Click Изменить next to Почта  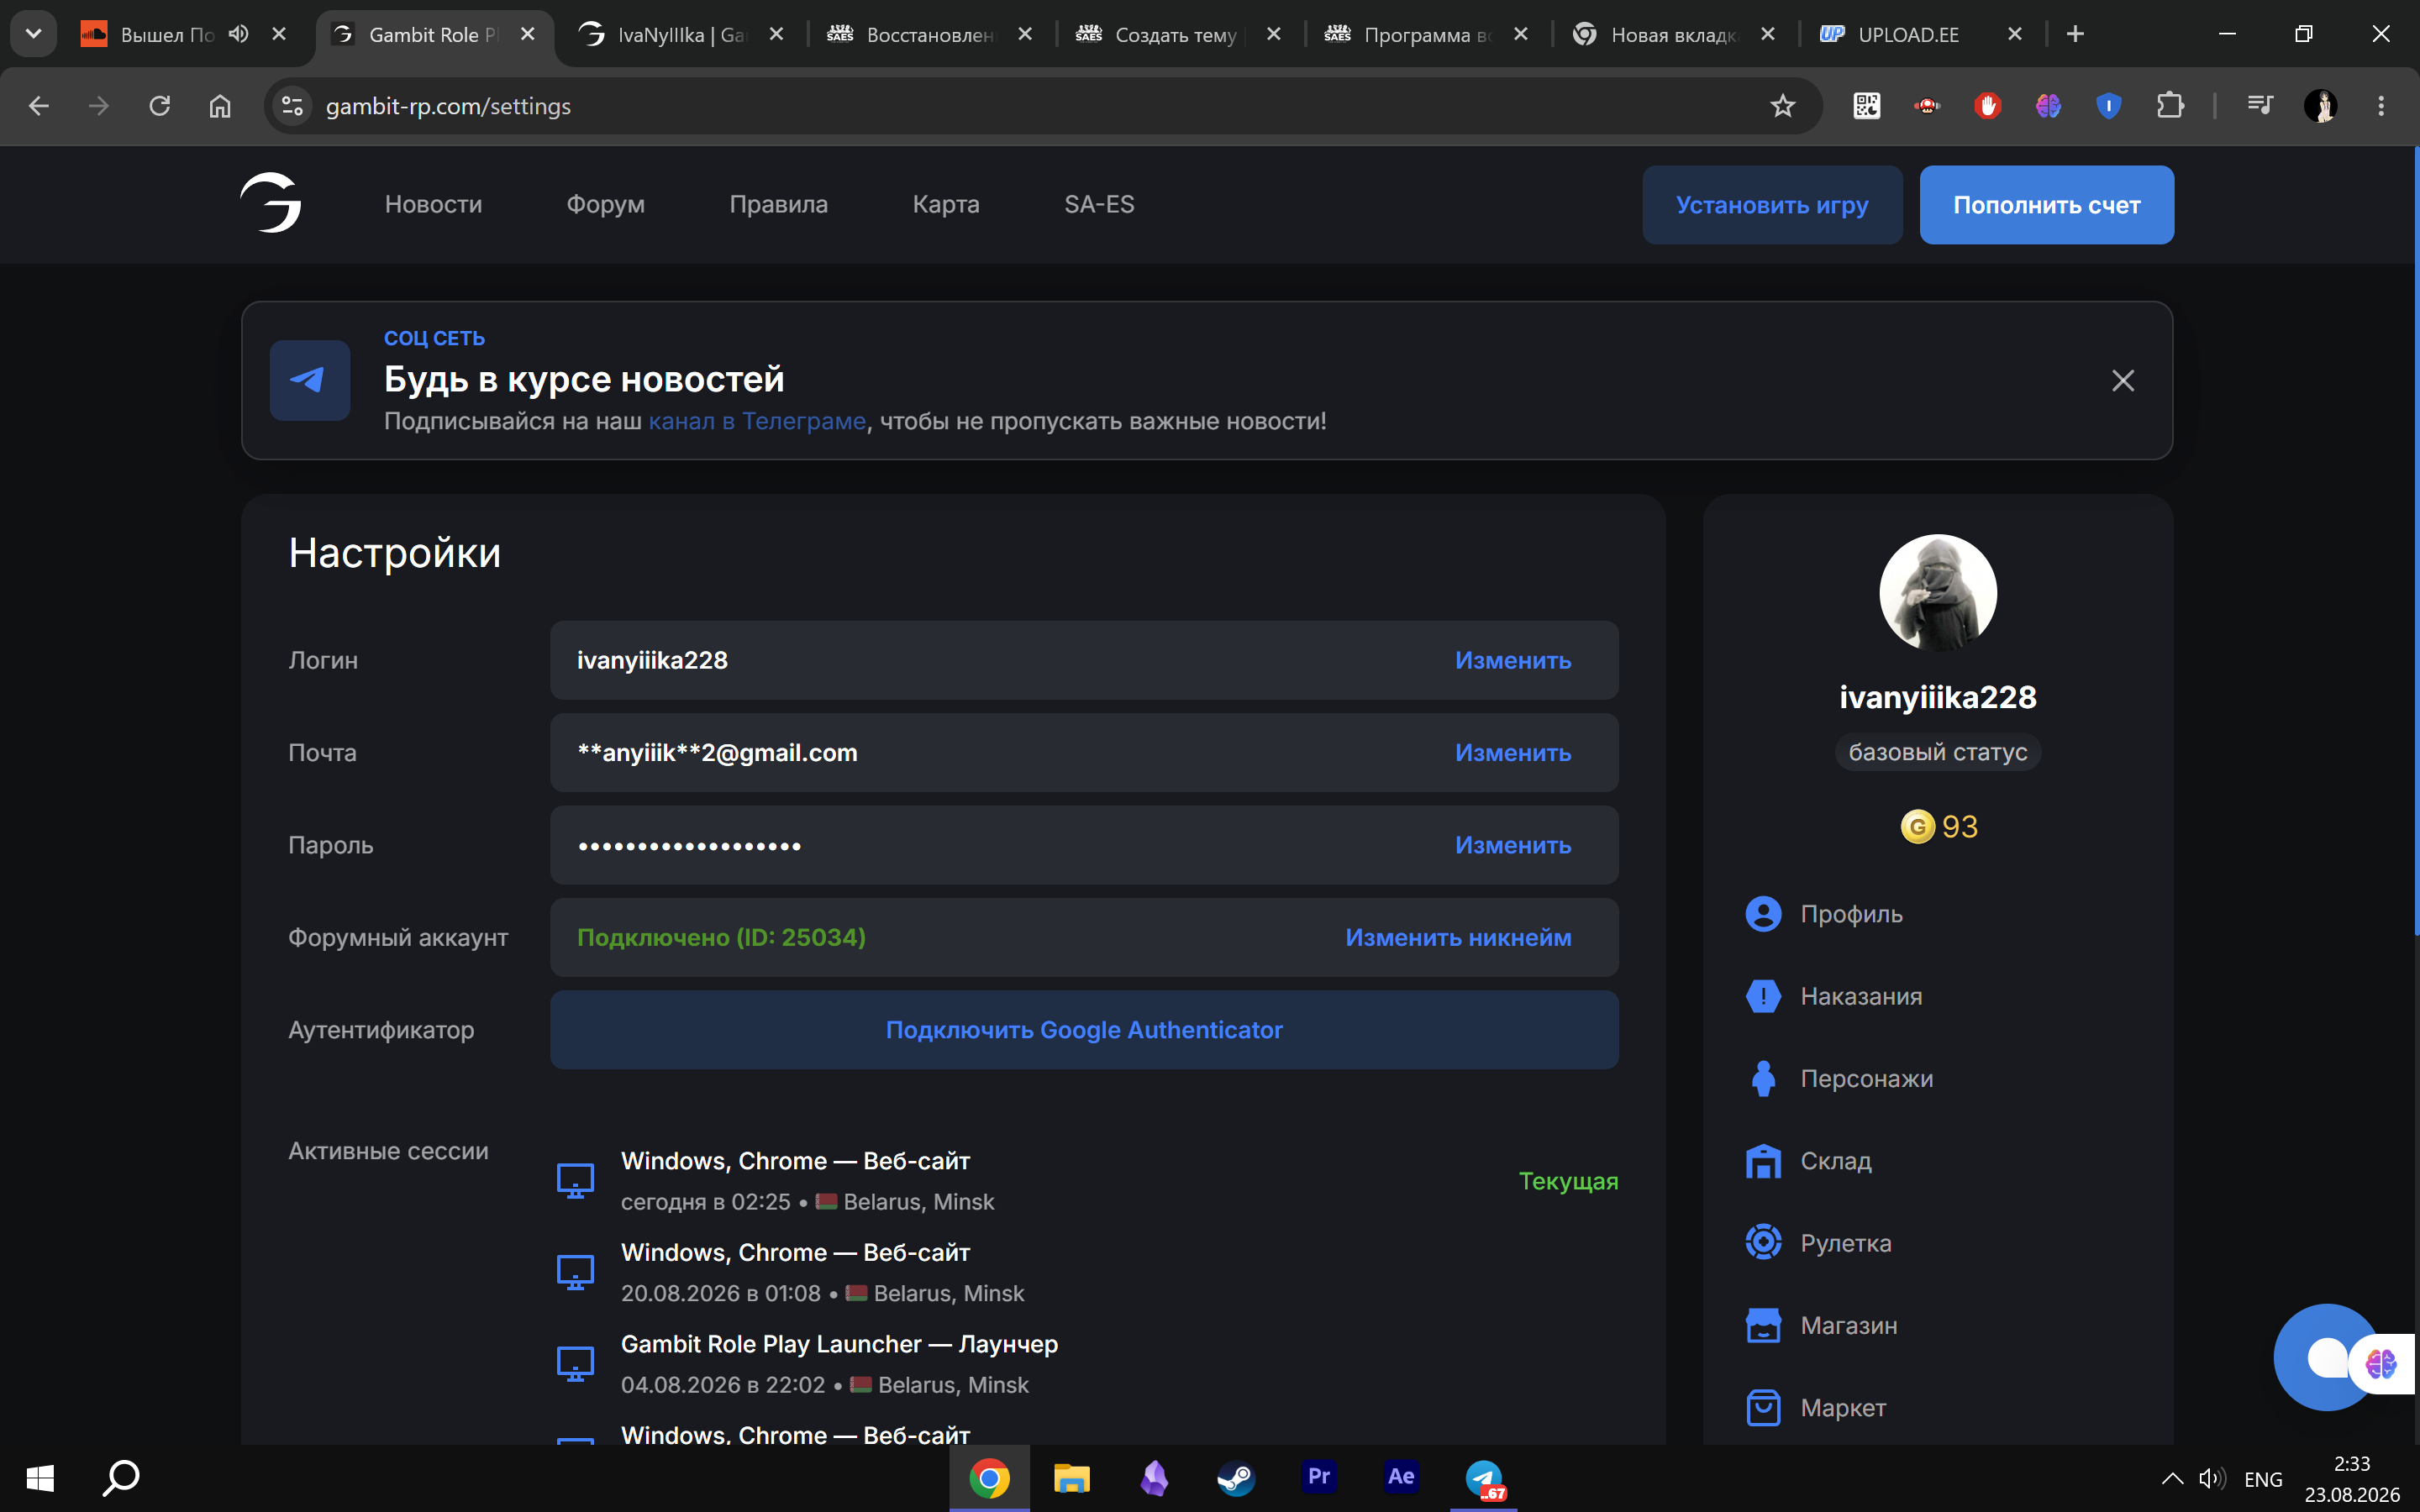tap(1513, 753)
